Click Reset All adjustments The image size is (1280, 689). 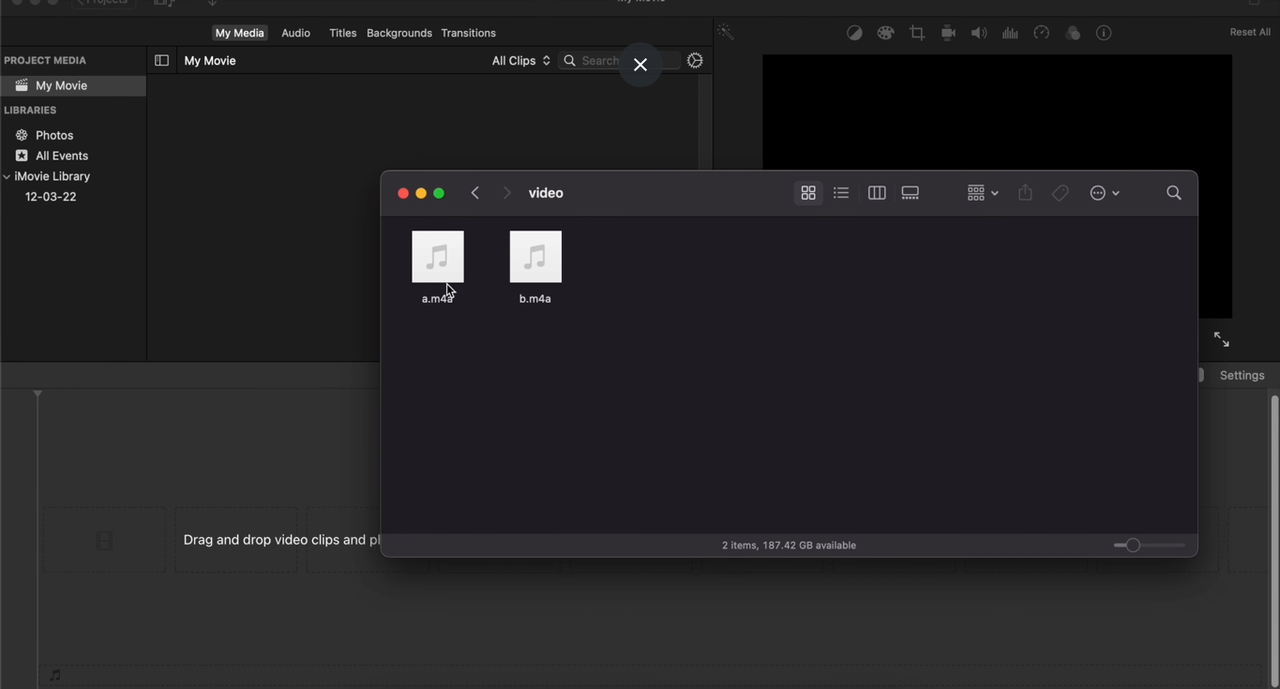pyautogui.click(x=1250, y=32)
